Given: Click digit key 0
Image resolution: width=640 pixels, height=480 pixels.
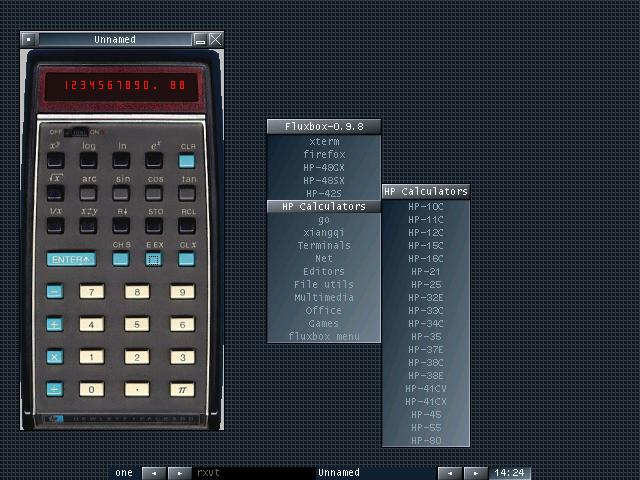Looking at the screenshot, I should click(92, 389).
